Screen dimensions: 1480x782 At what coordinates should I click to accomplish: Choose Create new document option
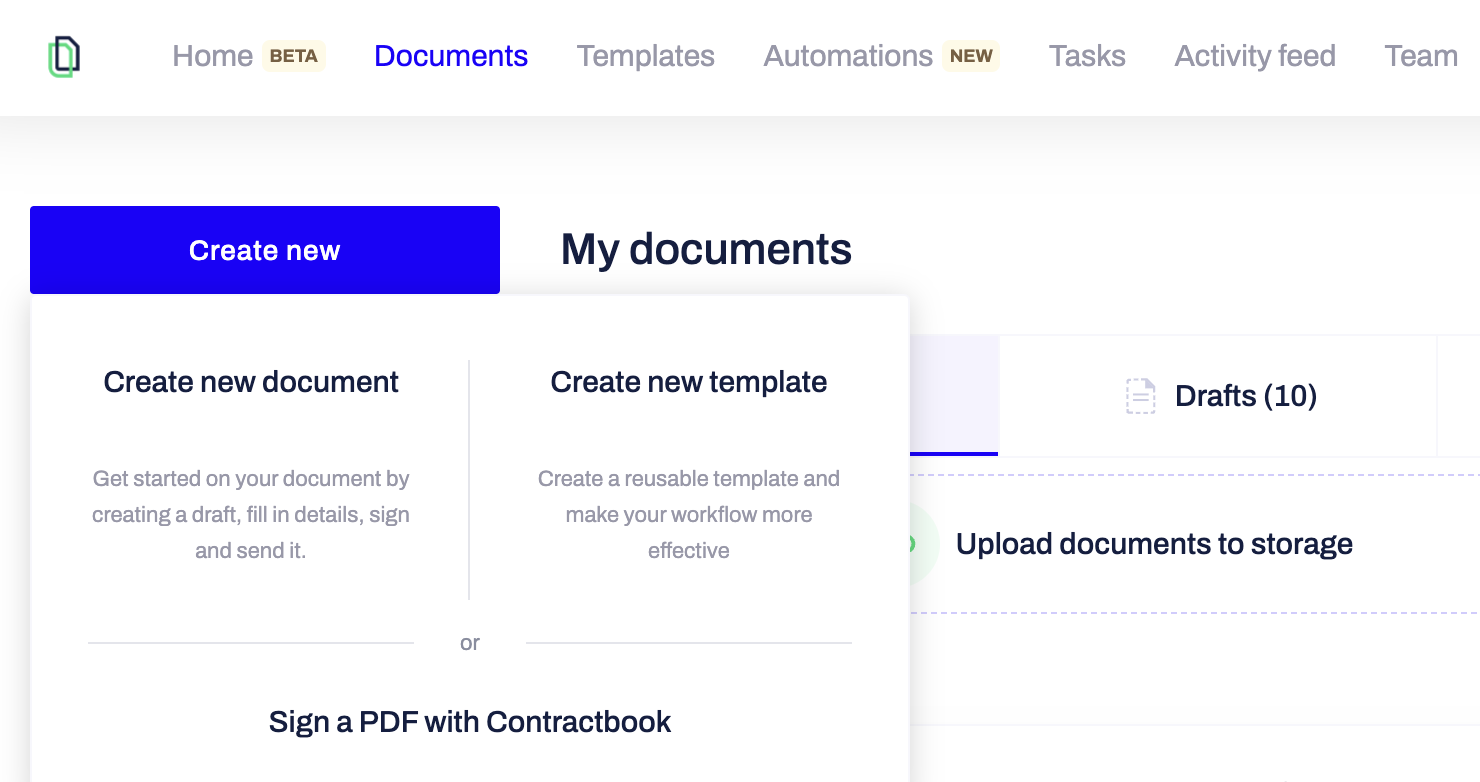tap(251, 382)
